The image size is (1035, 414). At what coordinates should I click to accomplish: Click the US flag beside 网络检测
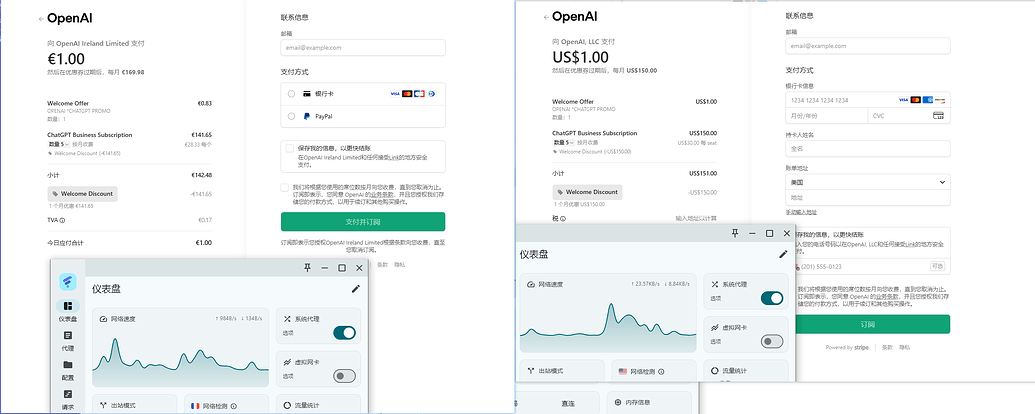pos(622,371)
